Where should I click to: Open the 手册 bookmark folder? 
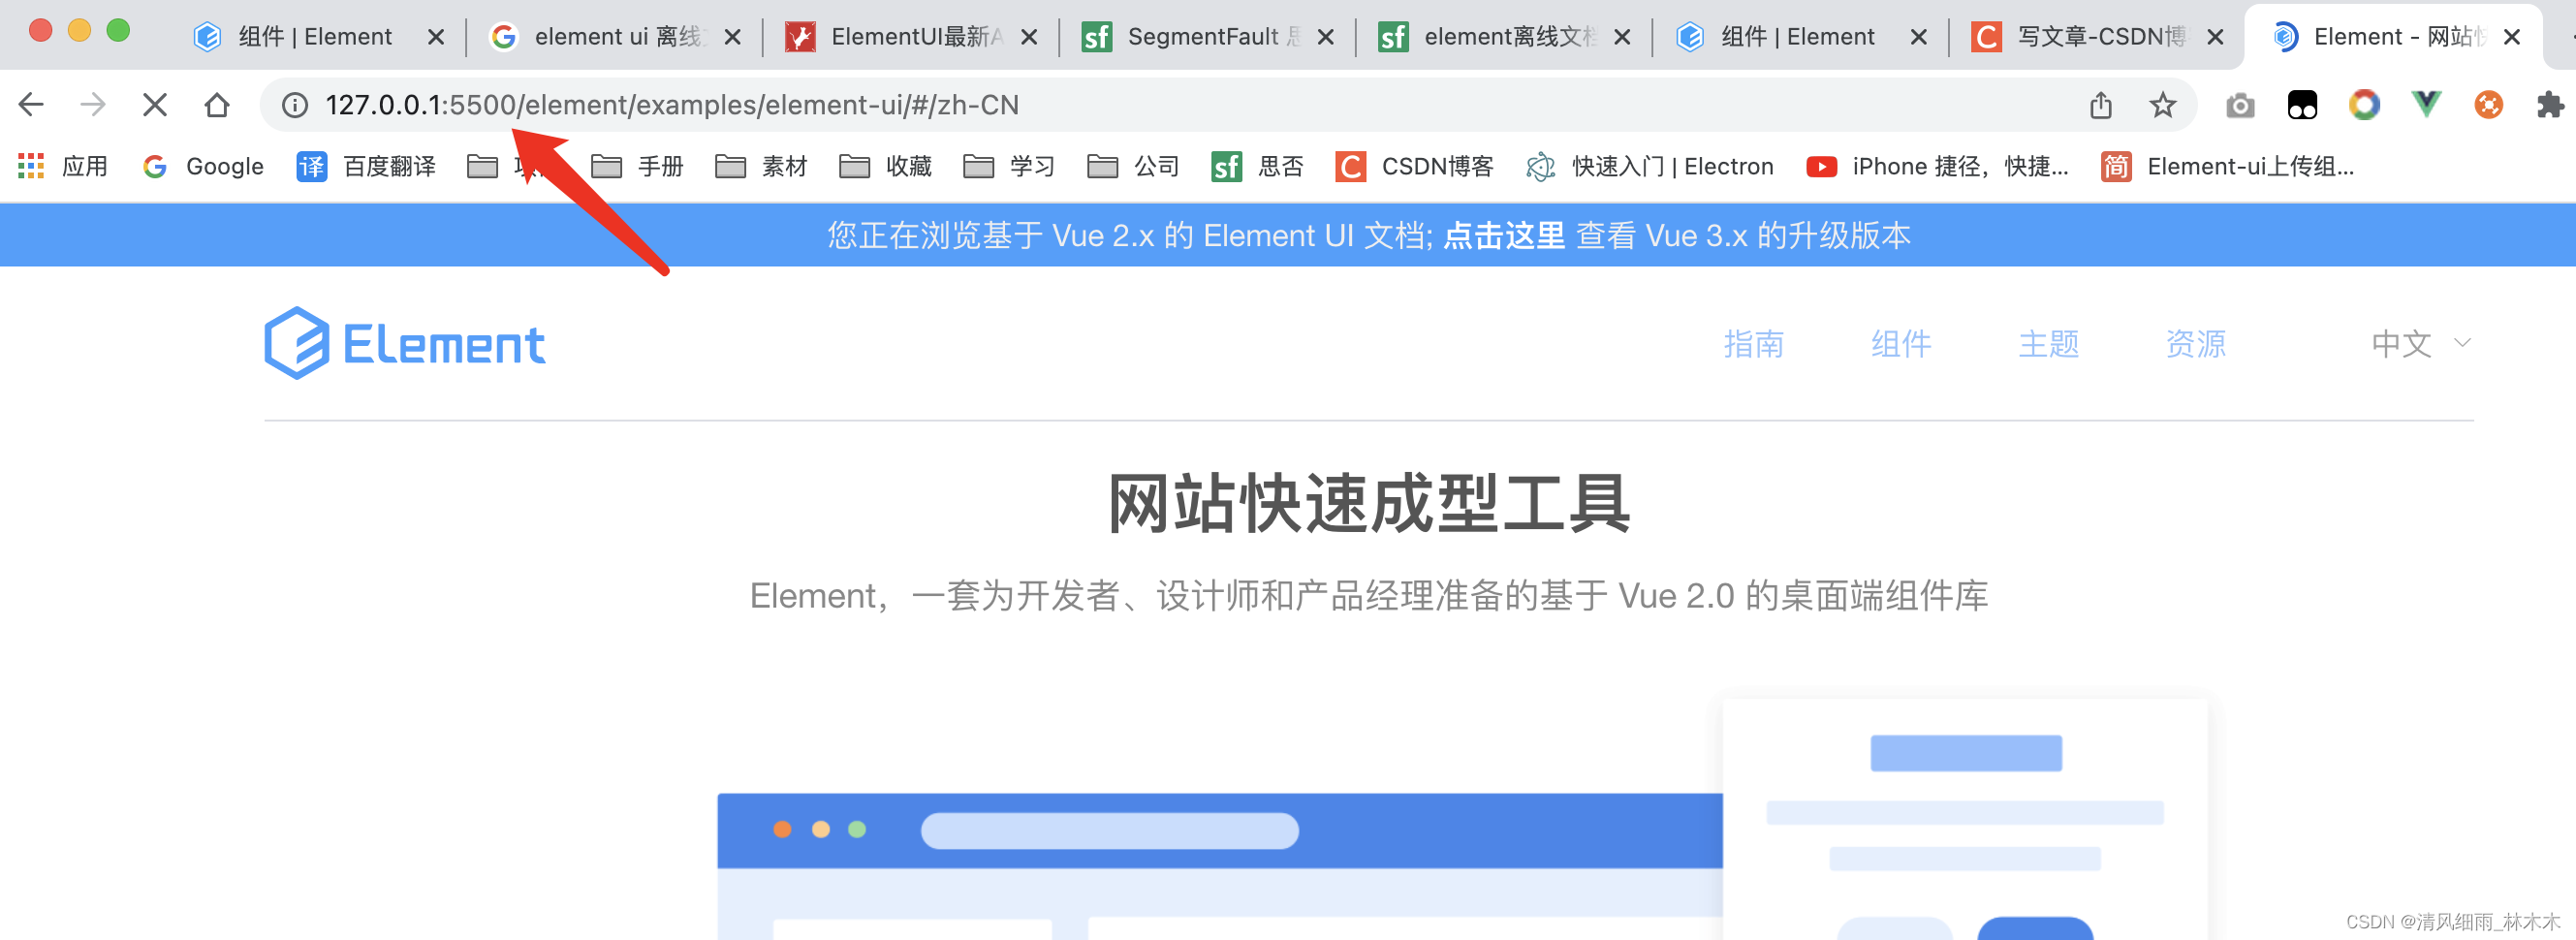click(x=637, y=166)
